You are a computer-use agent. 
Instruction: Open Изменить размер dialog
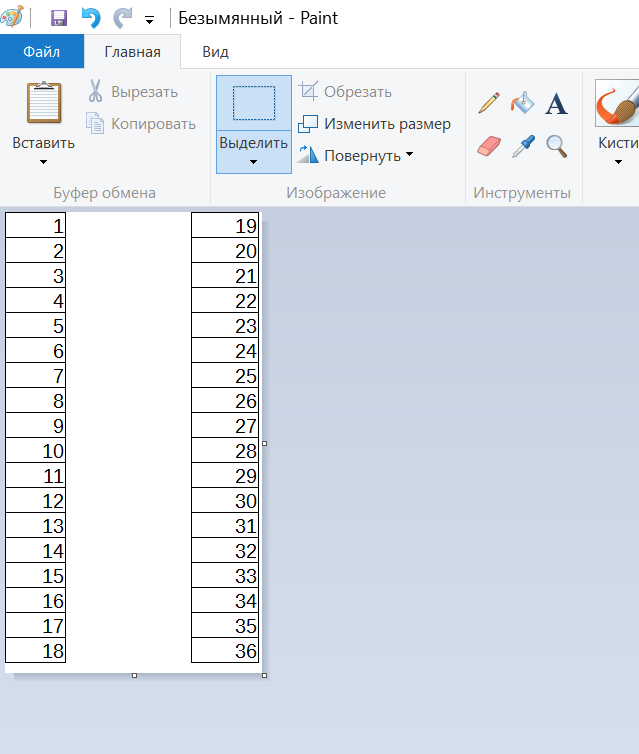(374, 124)
